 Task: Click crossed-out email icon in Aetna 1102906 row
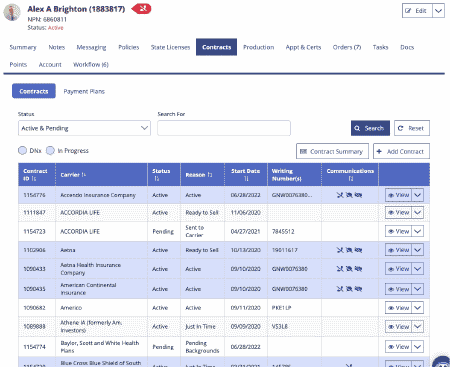tap(349, 250)
